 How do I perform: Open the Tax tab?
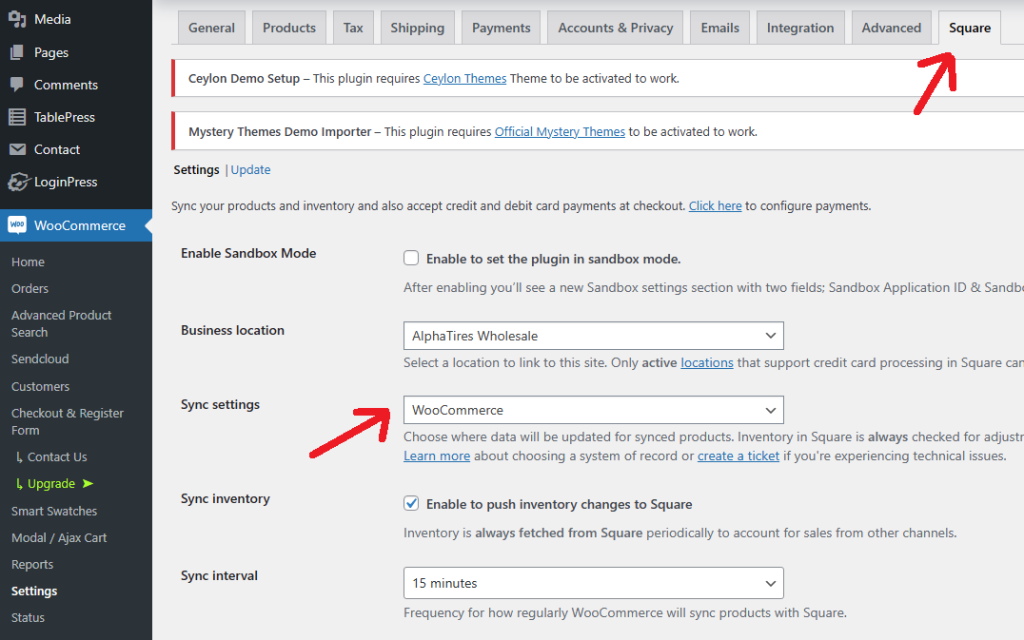(353, 28)
